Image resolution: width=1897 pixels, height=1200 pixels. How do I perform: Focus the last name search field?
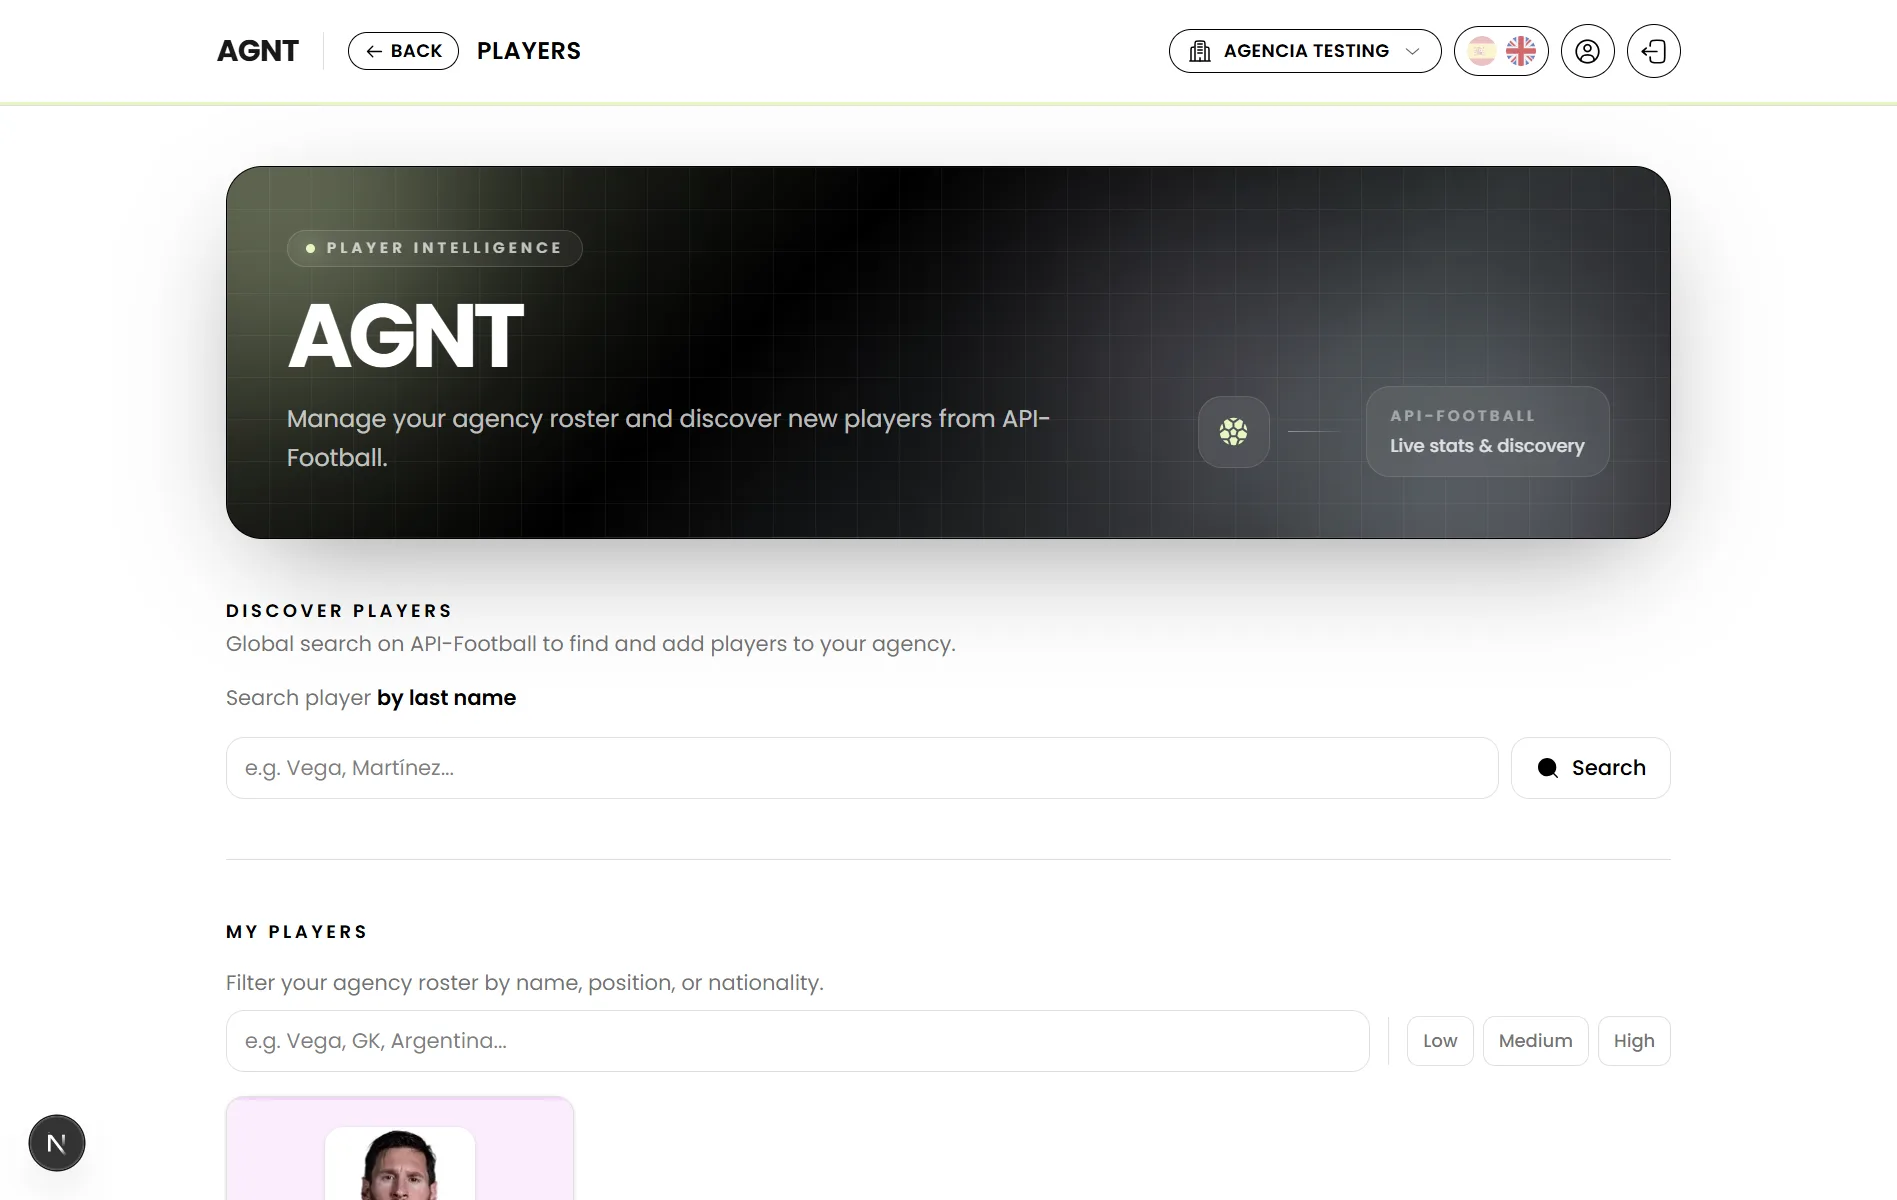pyautogui.click(x=862, y=768)
